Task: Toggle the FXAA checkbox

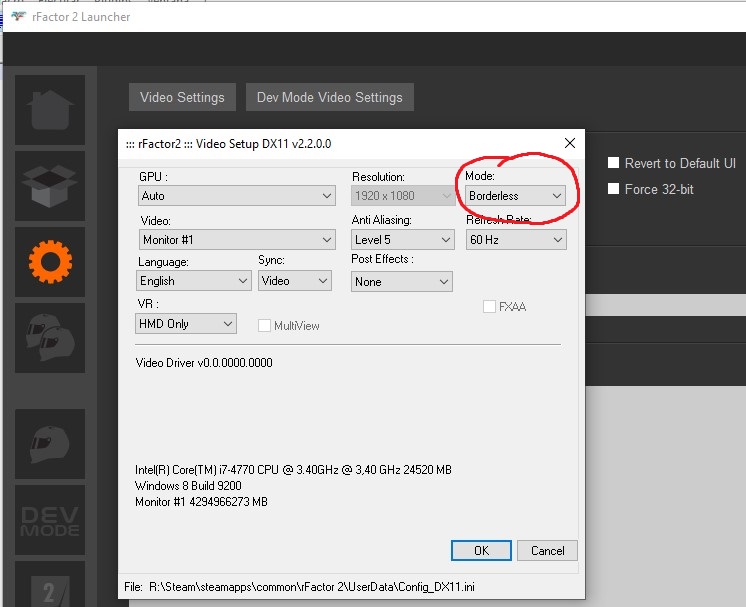Action: [x=489, y=306]
